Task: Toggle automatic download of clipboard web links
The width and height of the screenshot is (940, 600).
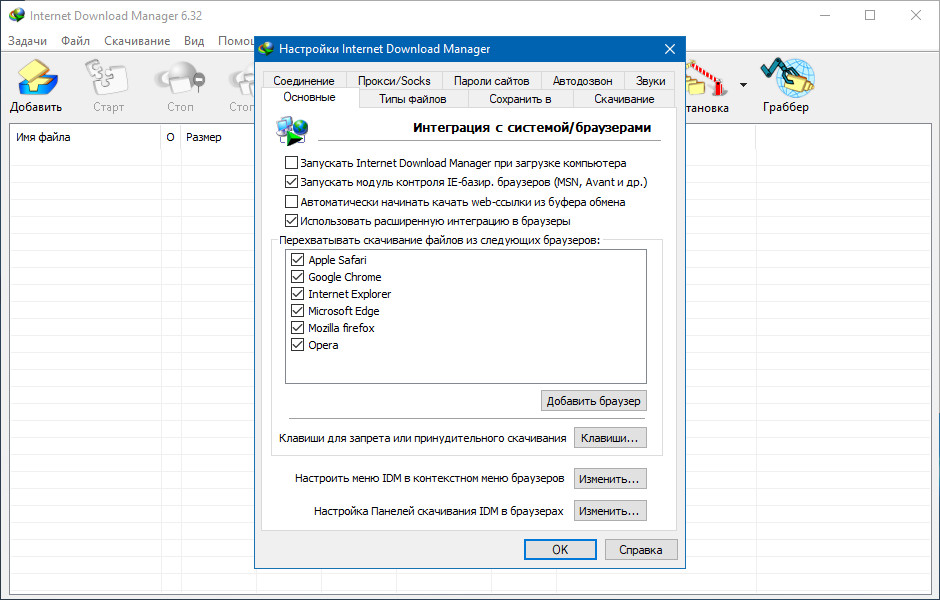Action: [x=292, y=202]
